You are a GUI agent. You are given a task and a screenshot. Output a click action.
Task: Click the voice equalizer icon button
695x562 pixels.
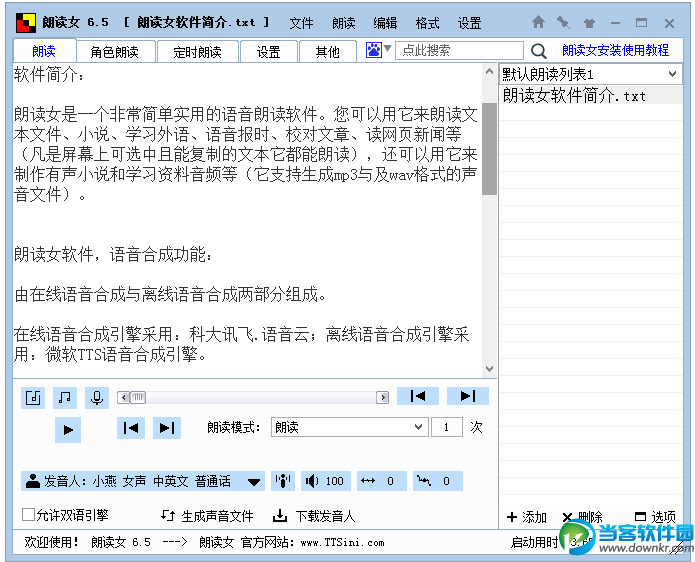click(283, 481)
